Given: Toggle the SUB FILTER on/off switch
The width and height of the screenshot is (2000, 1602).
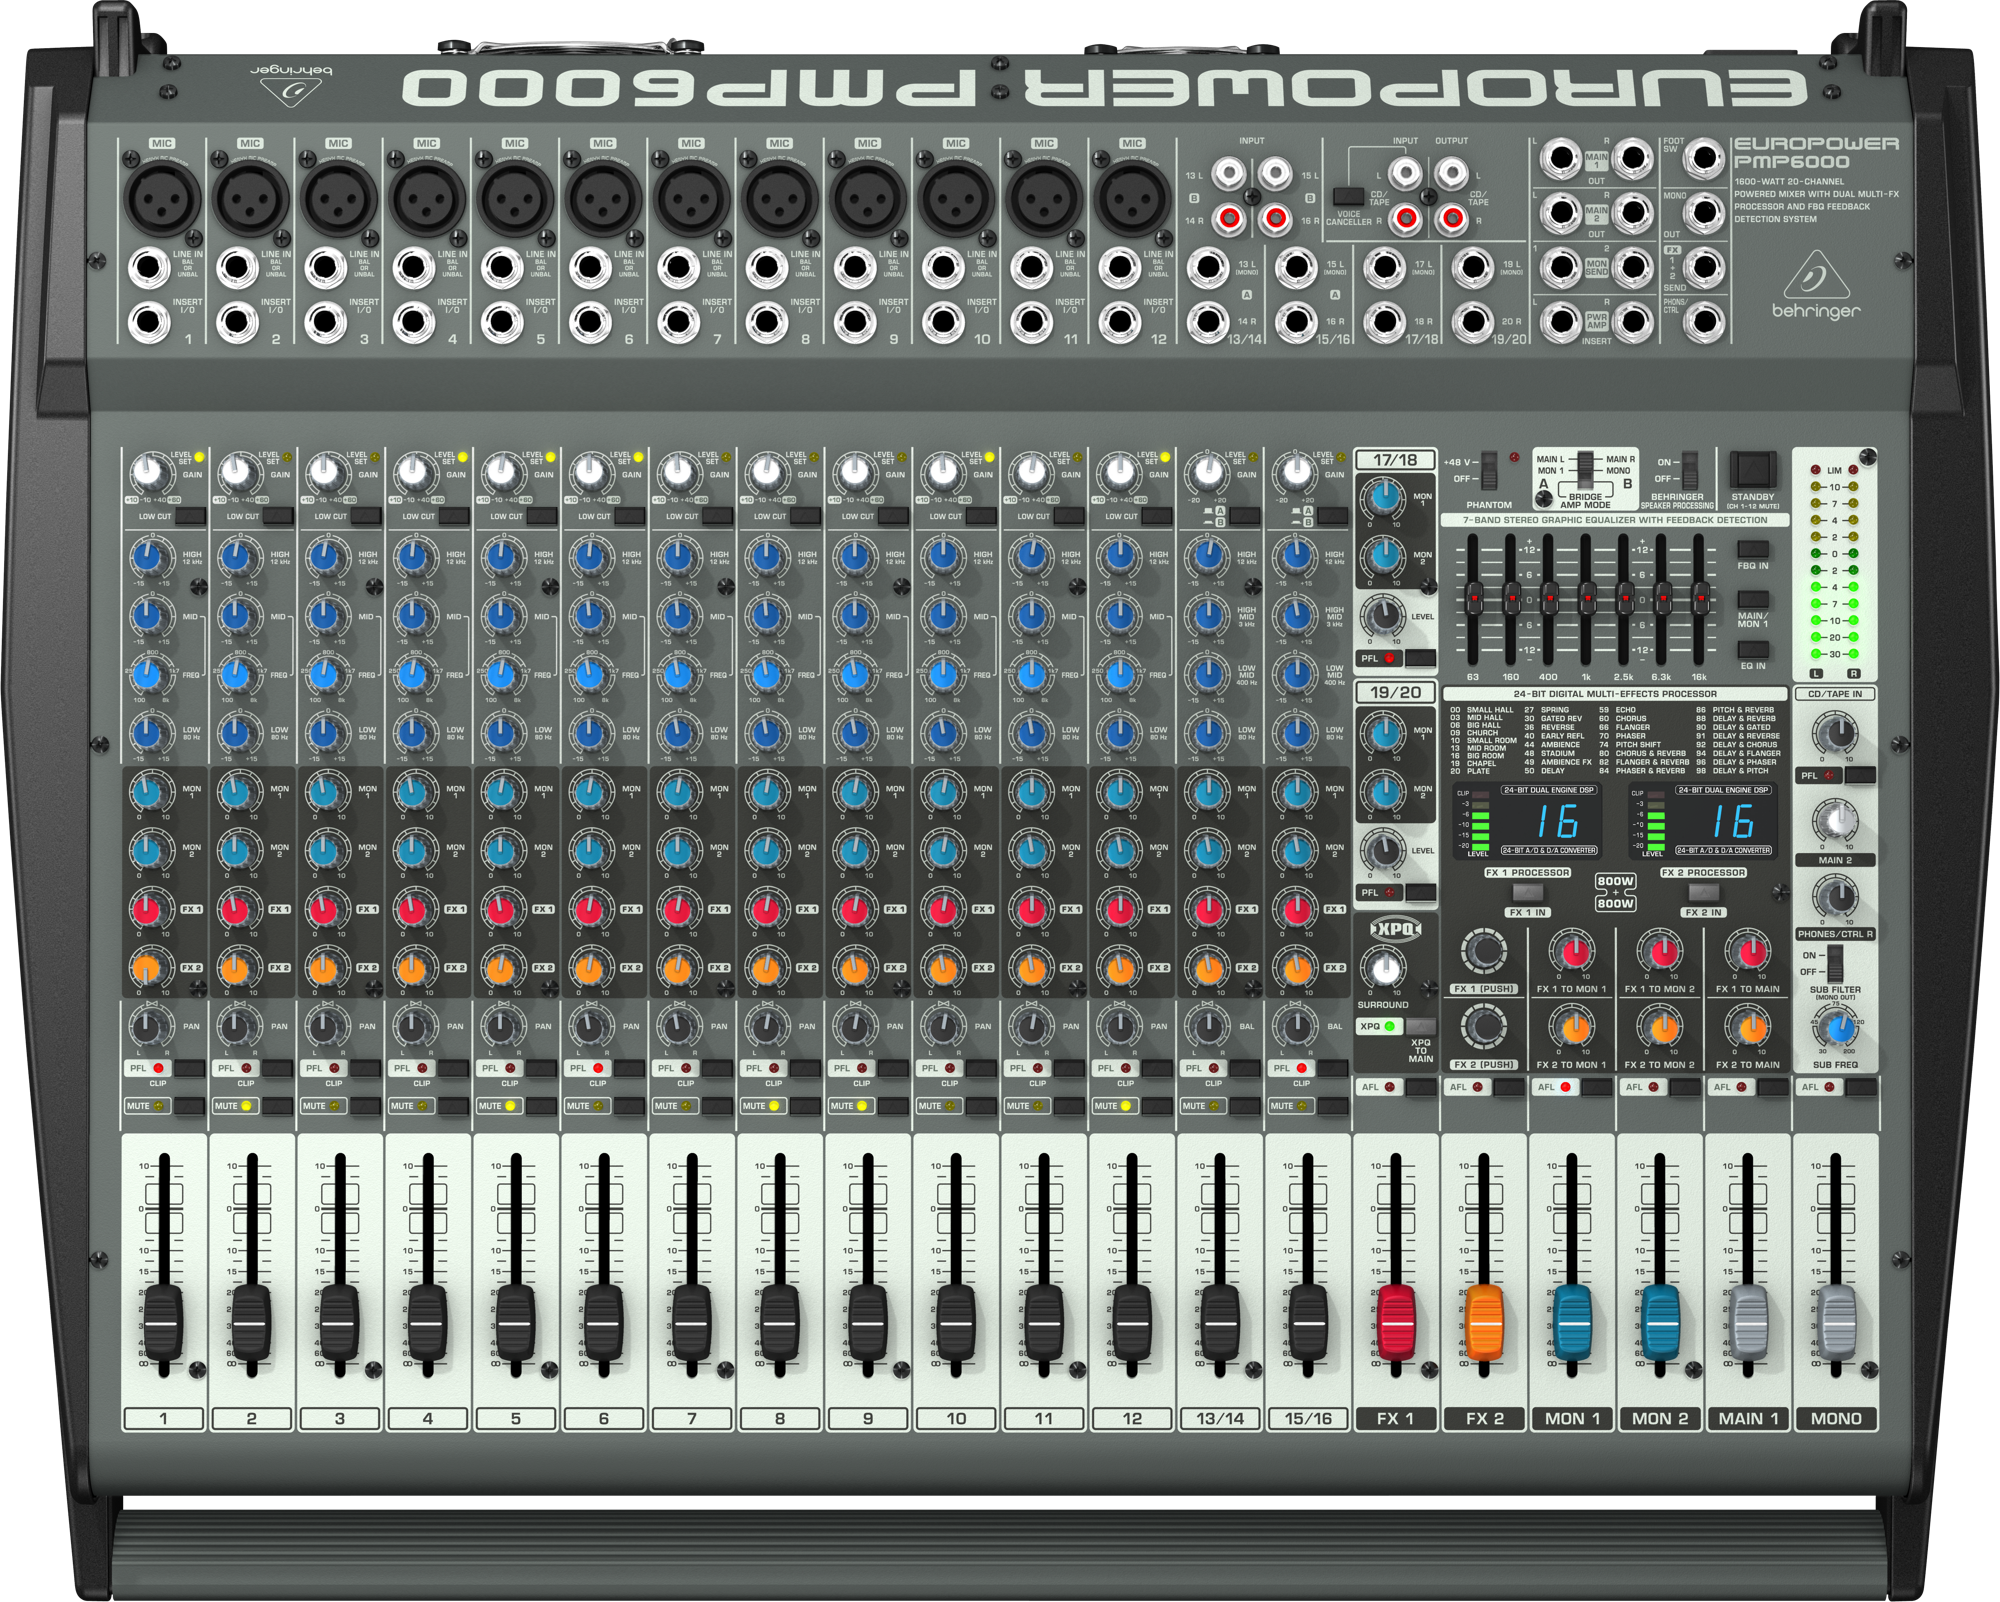Looking at the screenshot, I should (1834, 963).
